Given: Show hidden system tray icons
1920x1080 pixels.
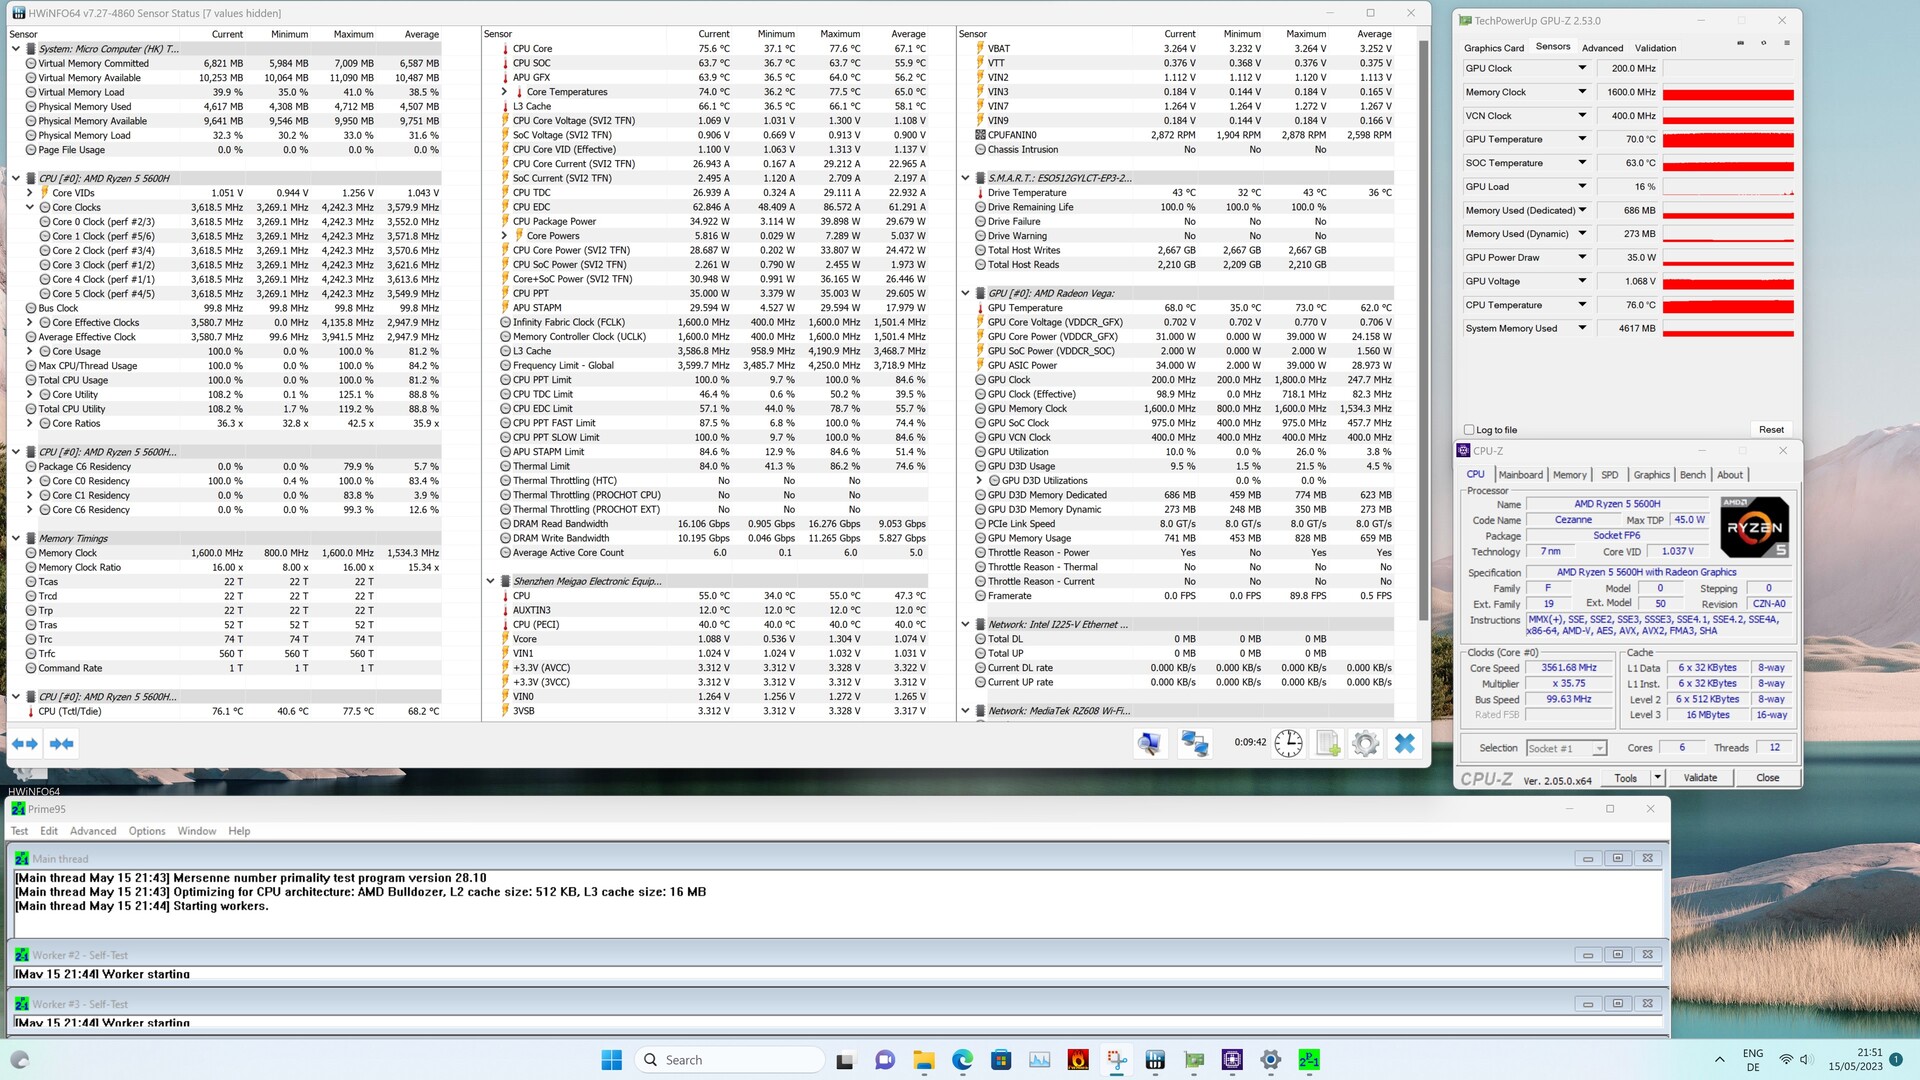Looking at the screenshot, I should pyautogui.click(x=1719, y=1060).
